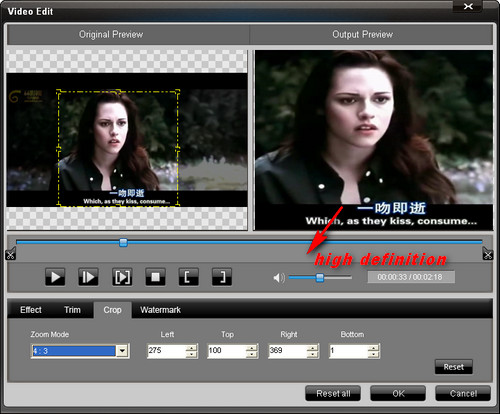Click the Top crop value field
The image size is (500, 414).
tap(227, 351)
